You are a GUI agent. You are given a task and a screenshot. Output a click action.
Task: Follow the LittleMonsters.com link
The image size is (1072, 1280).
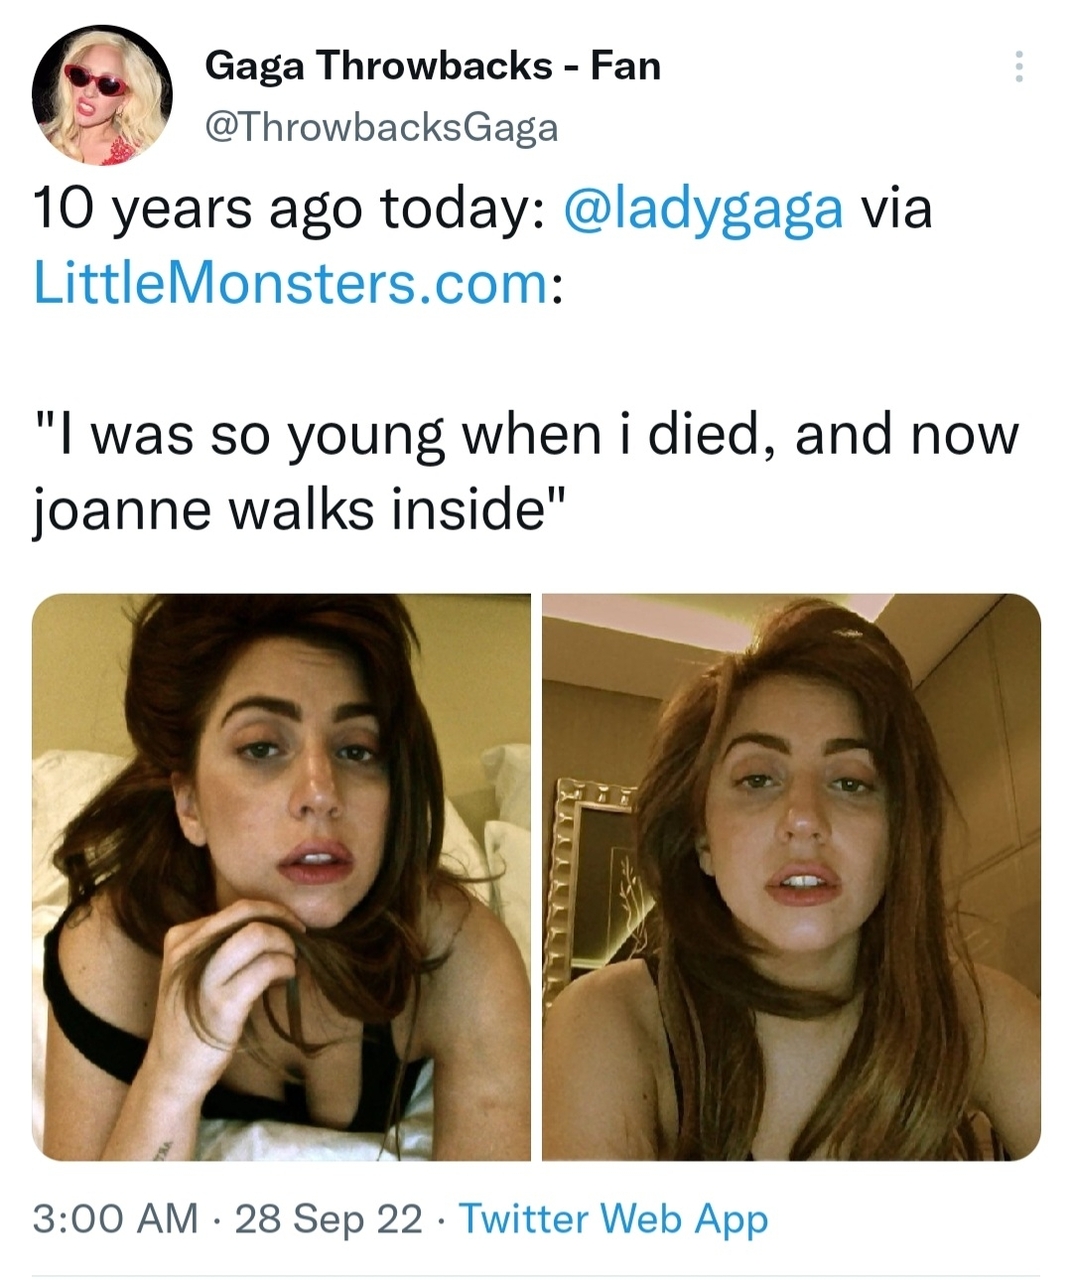(x=290, y=283)
